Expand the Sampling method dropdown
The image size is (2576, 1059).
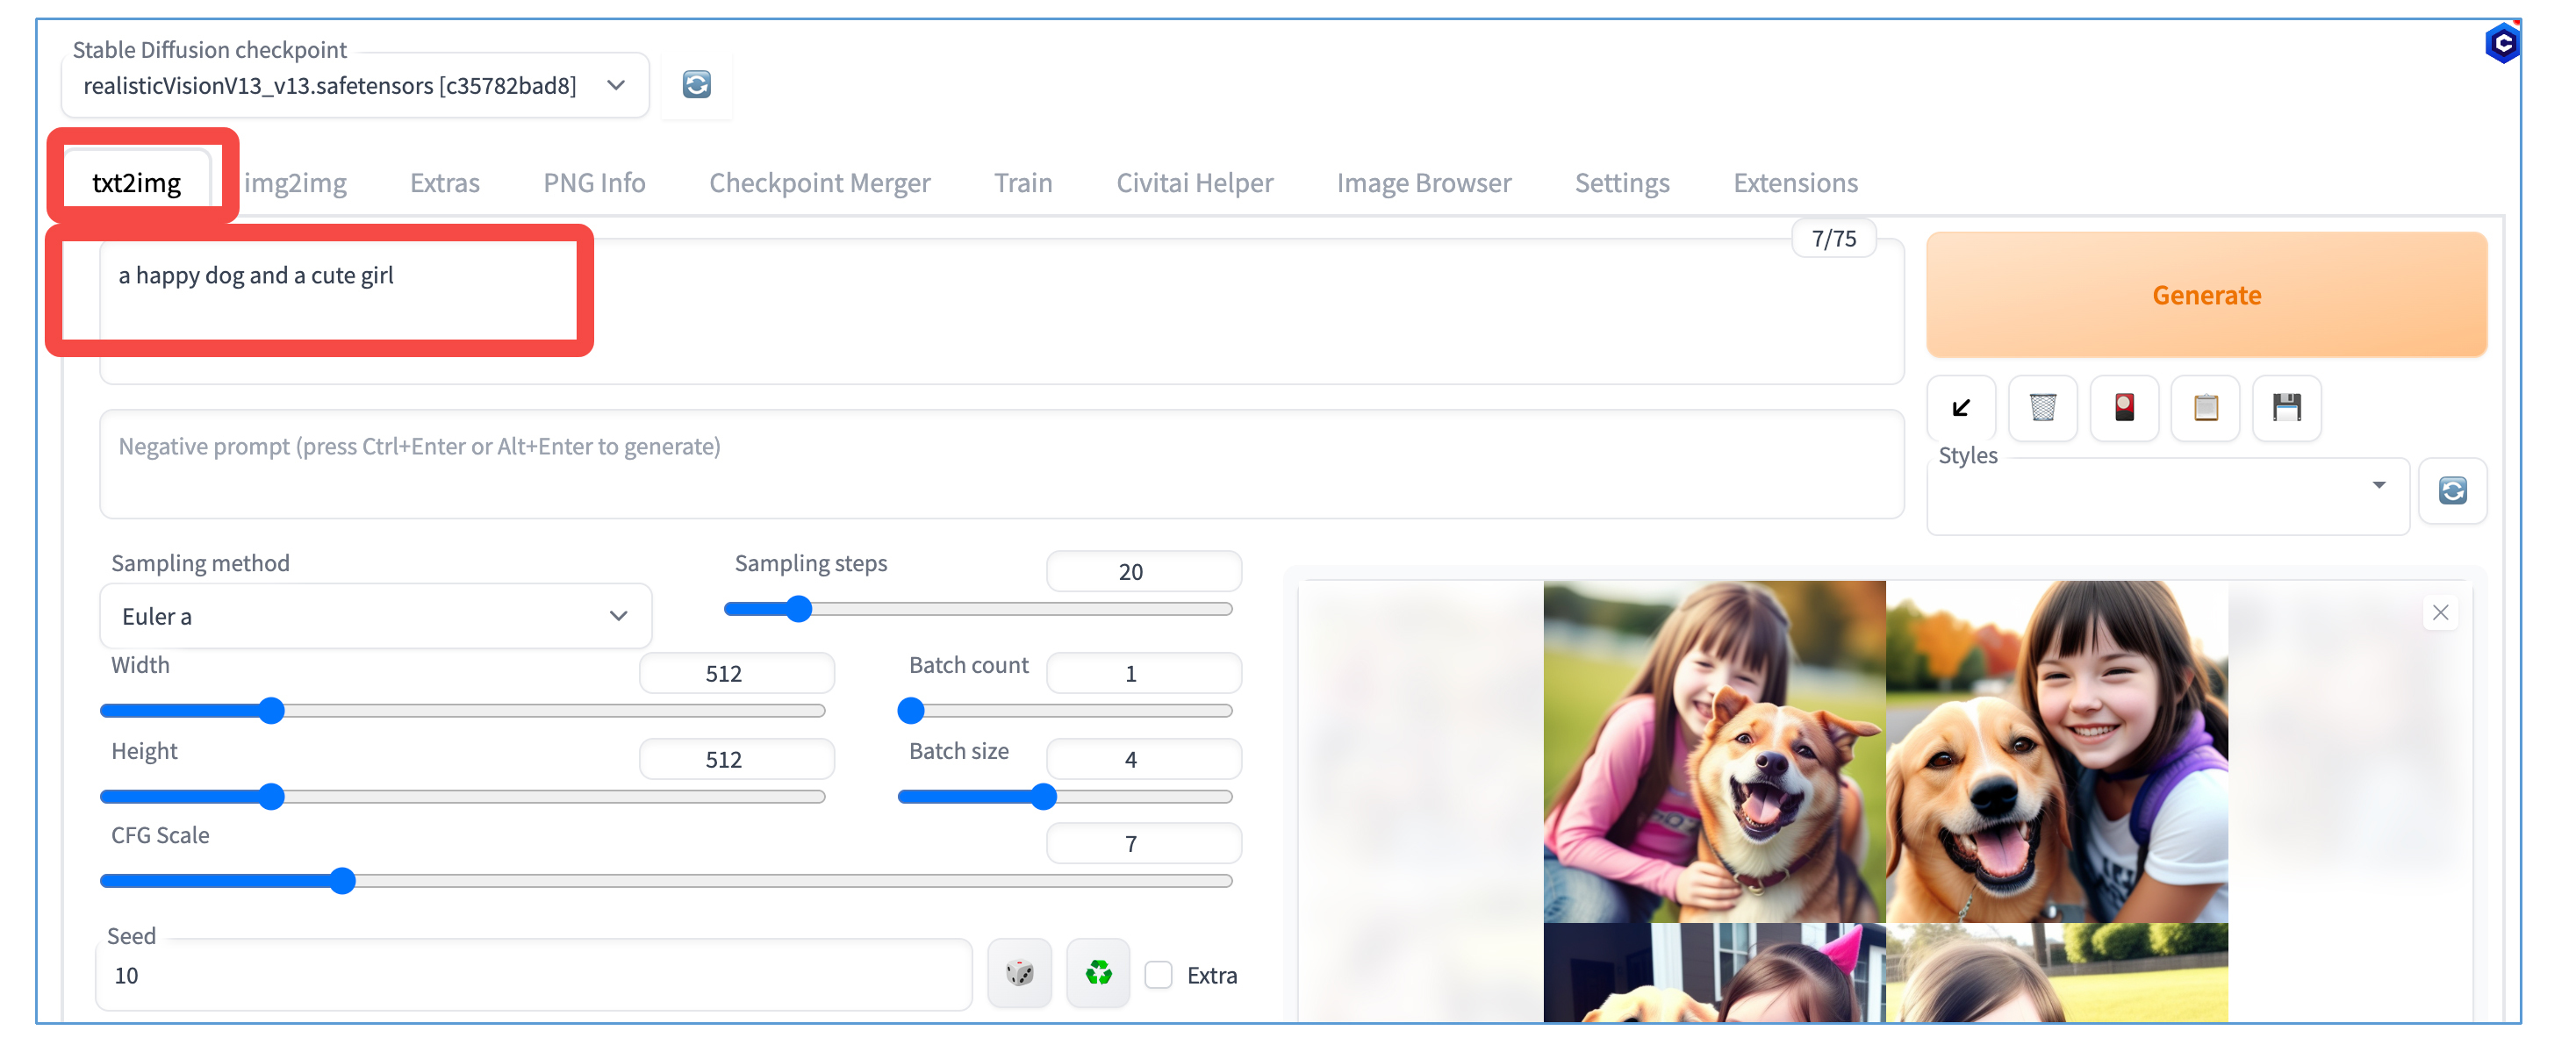pyautogui.click(x=375, y=616)
